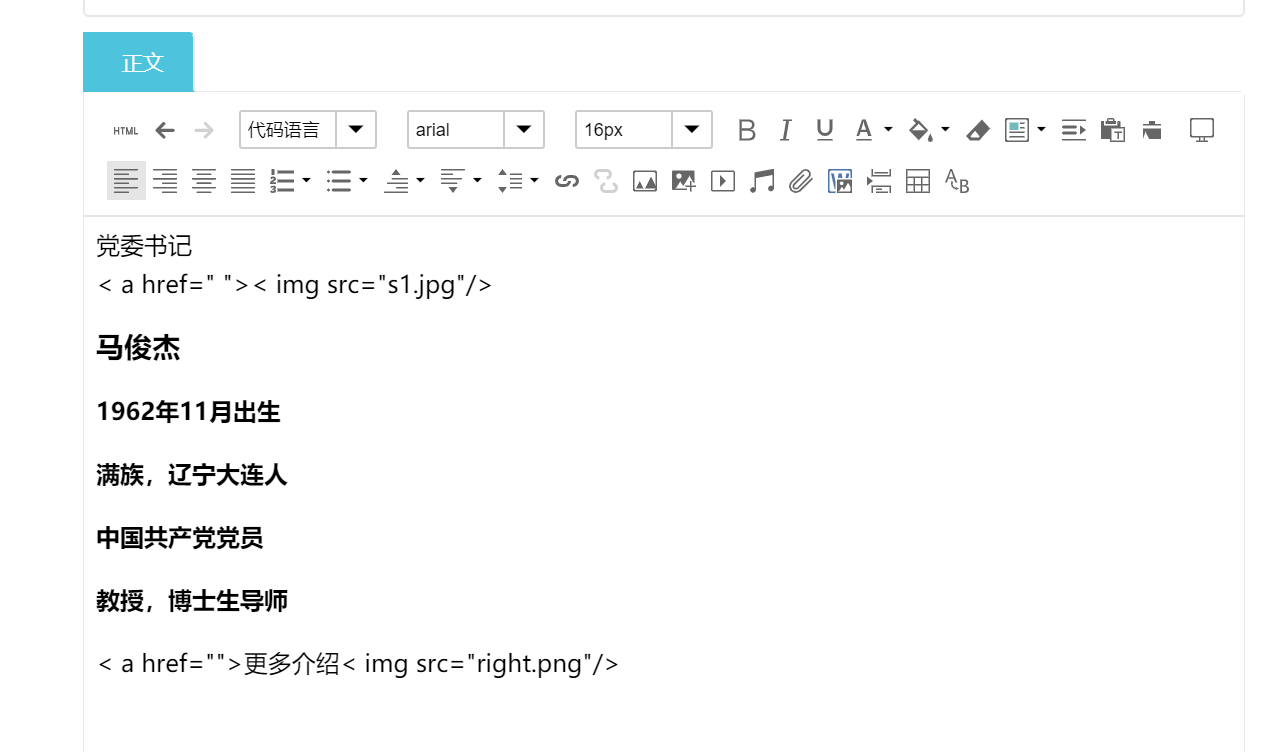Toggle underline formatting
The height and width of the screenshot is (752, 1261).
(x=824, y=130)
